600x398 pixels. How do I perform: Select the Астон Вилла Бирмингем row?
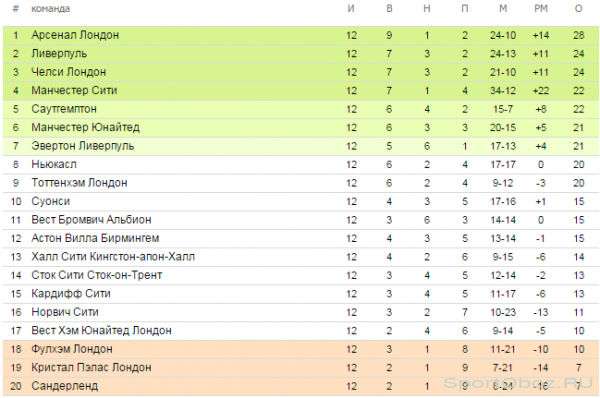point(300,238)
